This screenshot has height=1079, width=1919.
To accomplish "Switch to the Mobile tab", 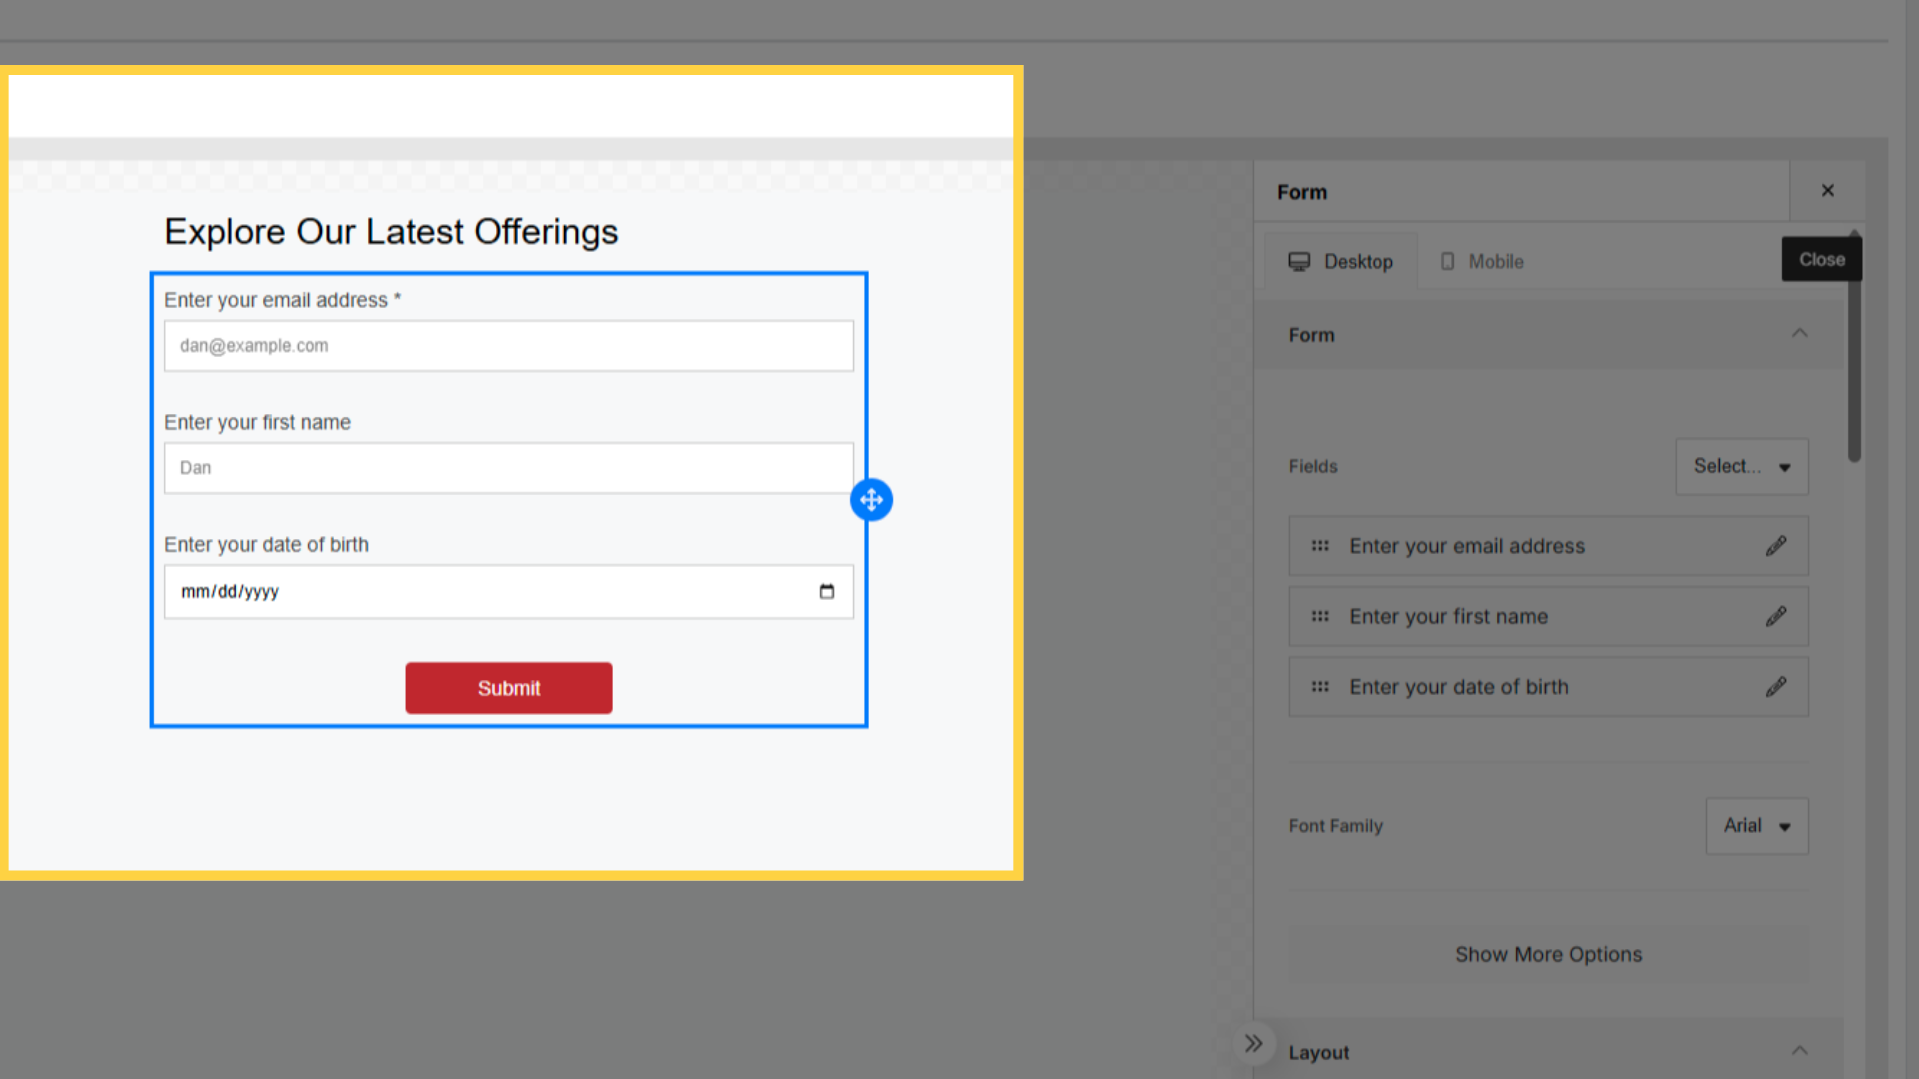I will tap(1482, 261).
